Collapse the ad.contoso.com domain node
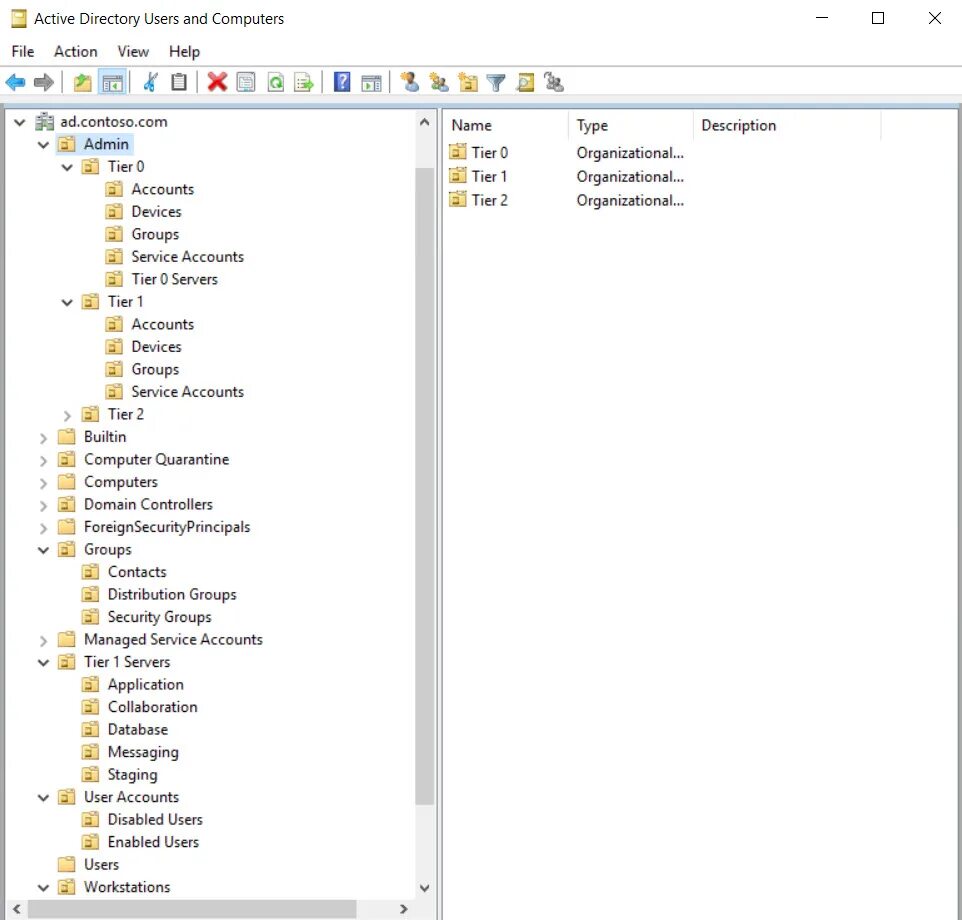 (x=20, y=122)
